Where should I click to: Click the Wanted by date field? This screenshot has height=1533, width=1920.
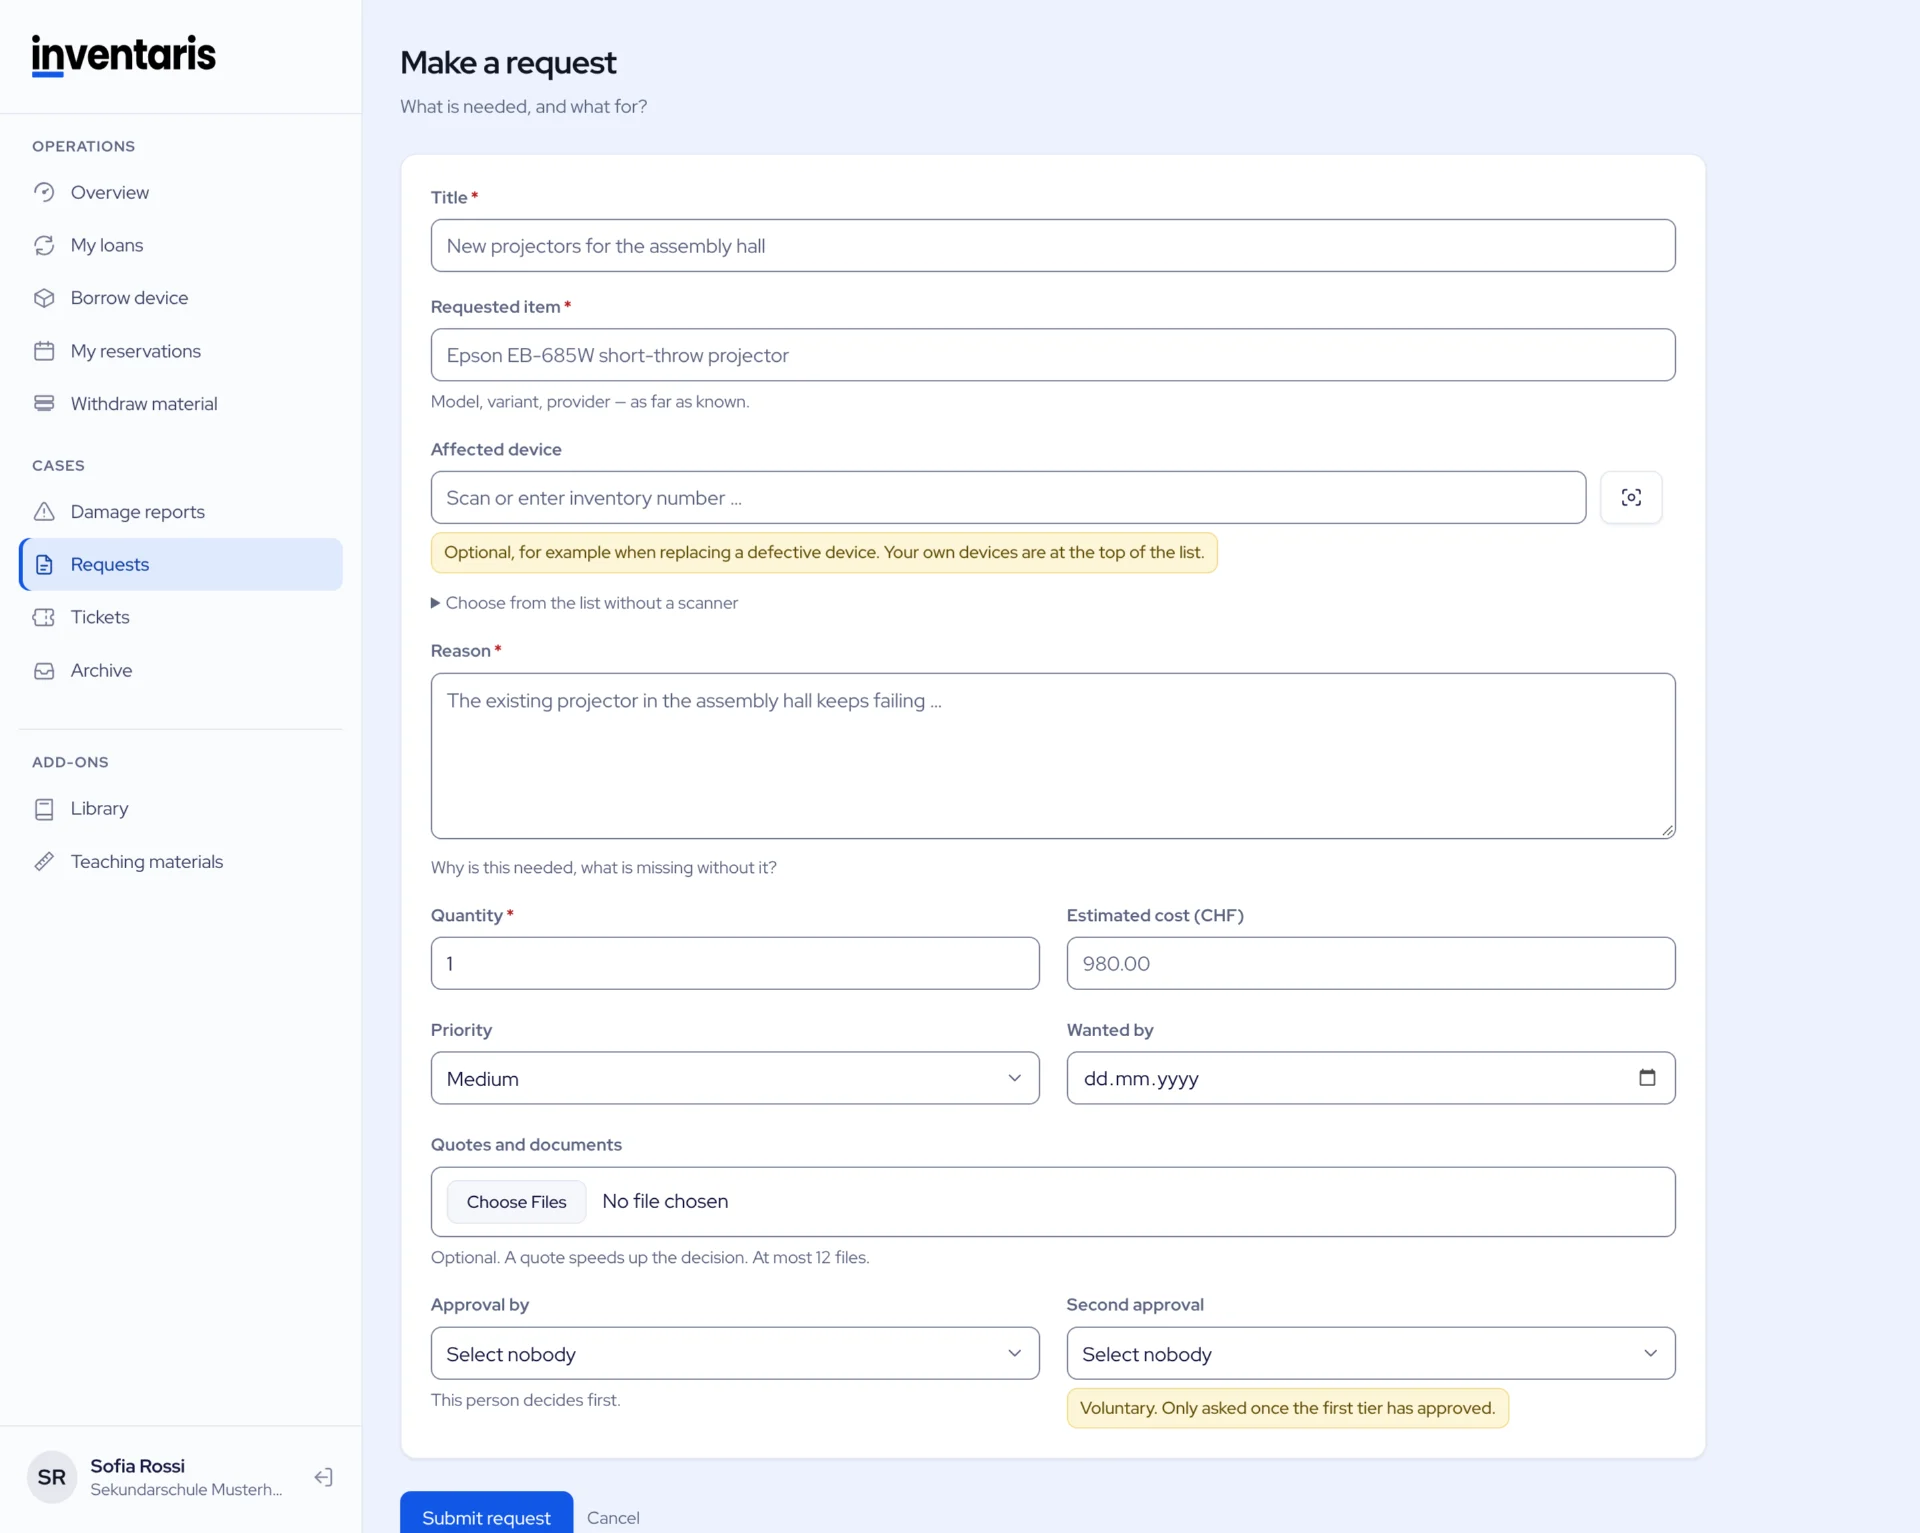1371,1078
